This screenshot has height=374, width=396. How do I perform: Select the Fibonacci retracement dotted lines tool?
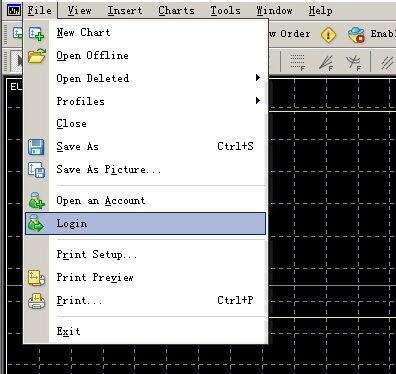pos(297,62)
